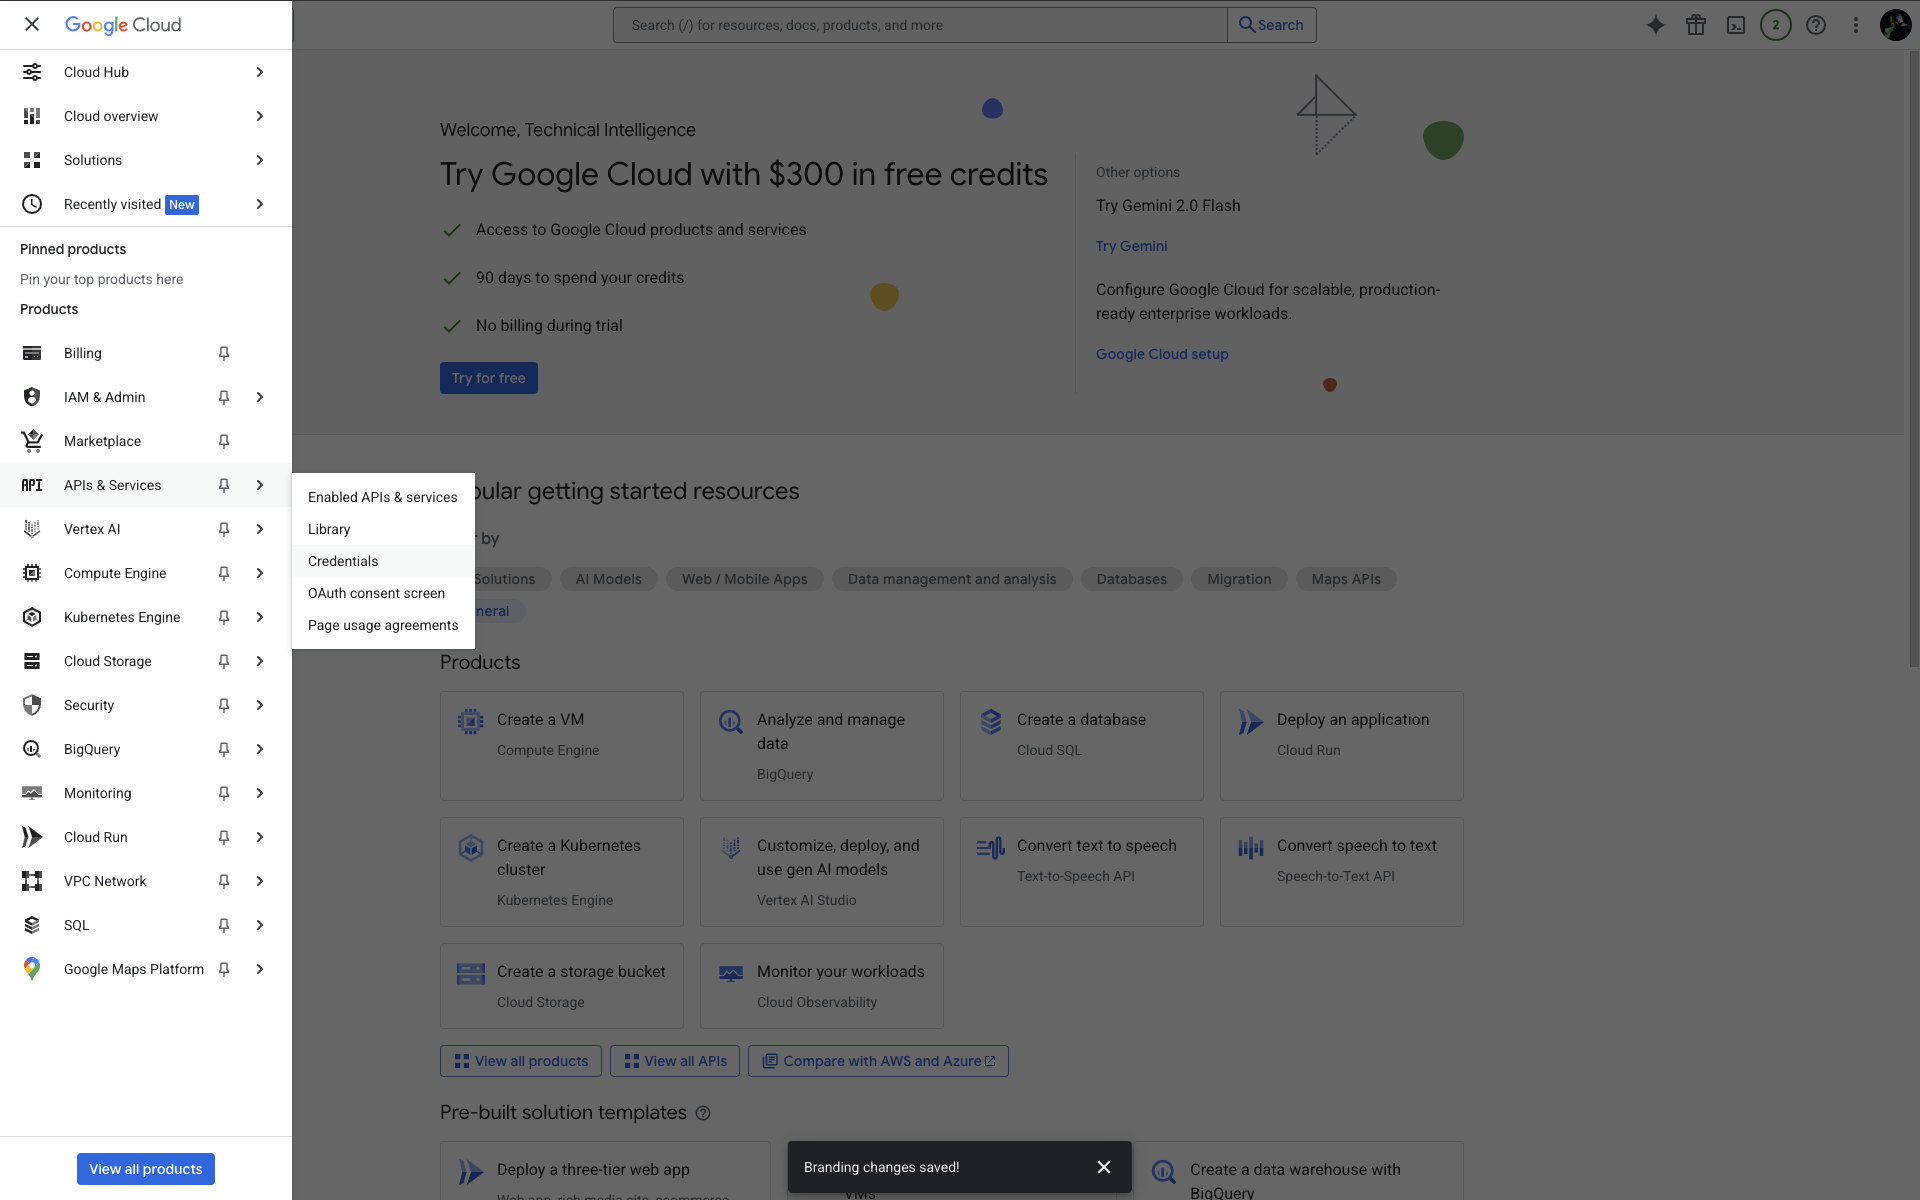The image size is (1920, 1200).
Task: Pin the Billing product
Action: tap(224, 353)
